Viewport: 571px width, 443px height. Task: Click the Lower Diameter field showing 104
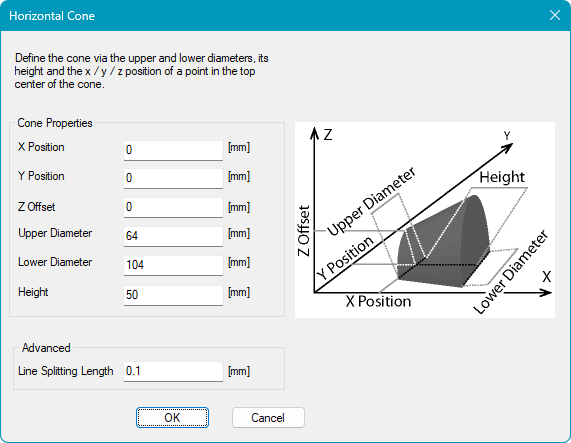tap(173, 265)
